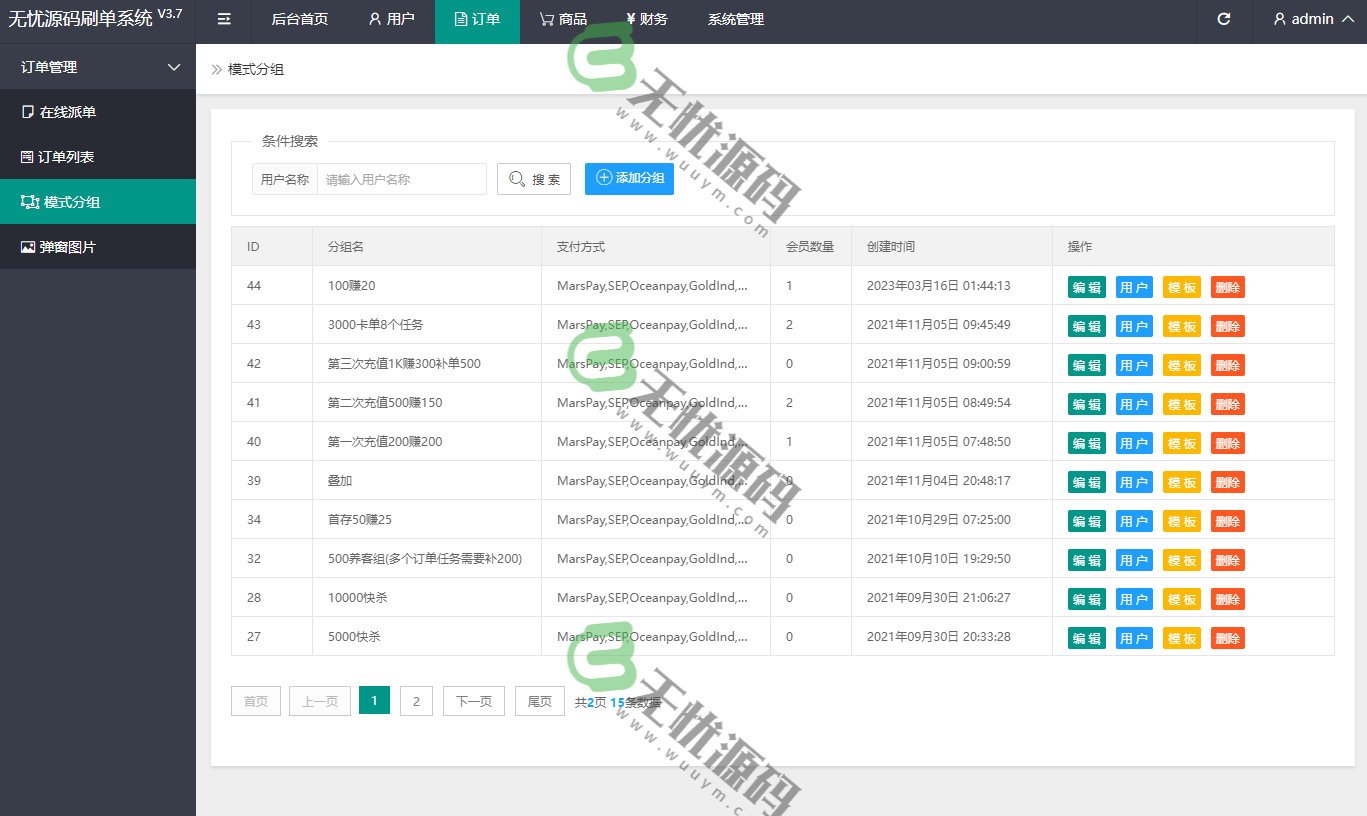This screenshot has width=1367, height=816.
Task: Click the 用户名称 input field
Action: coord(401,178)
